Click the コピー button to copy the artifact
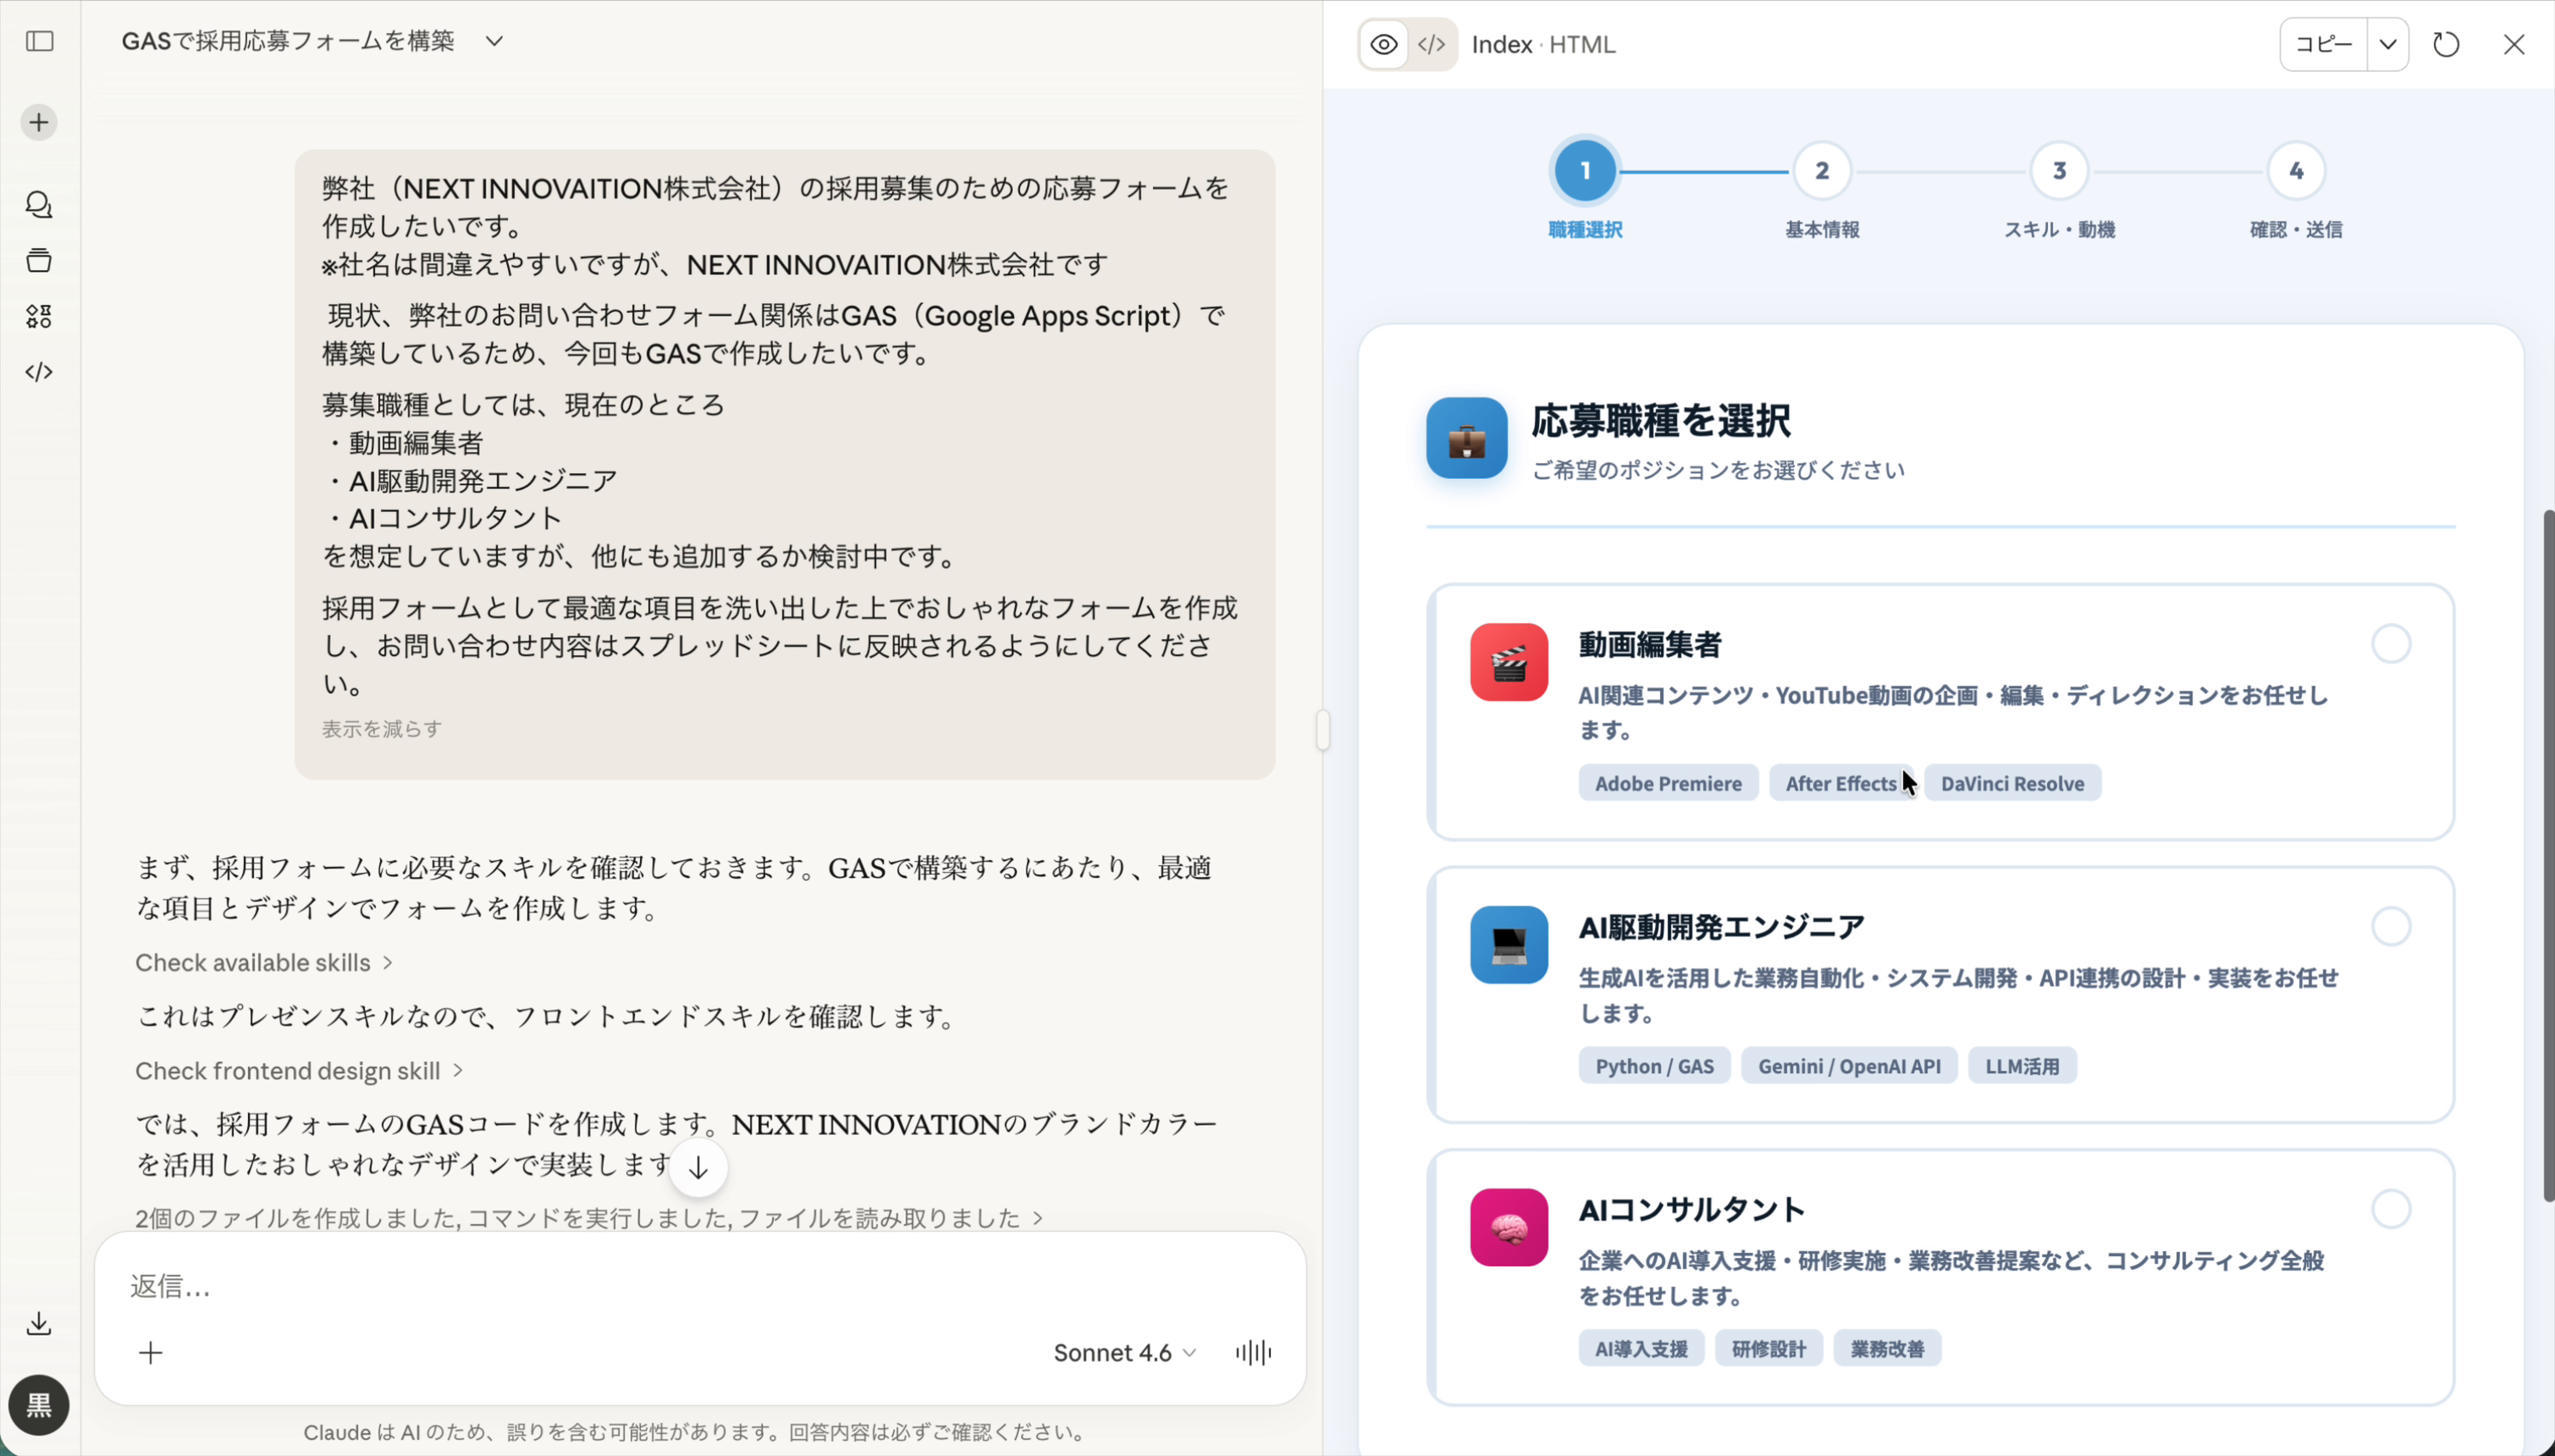The image size is (2555, 1456). click(x=2322, y=44)
